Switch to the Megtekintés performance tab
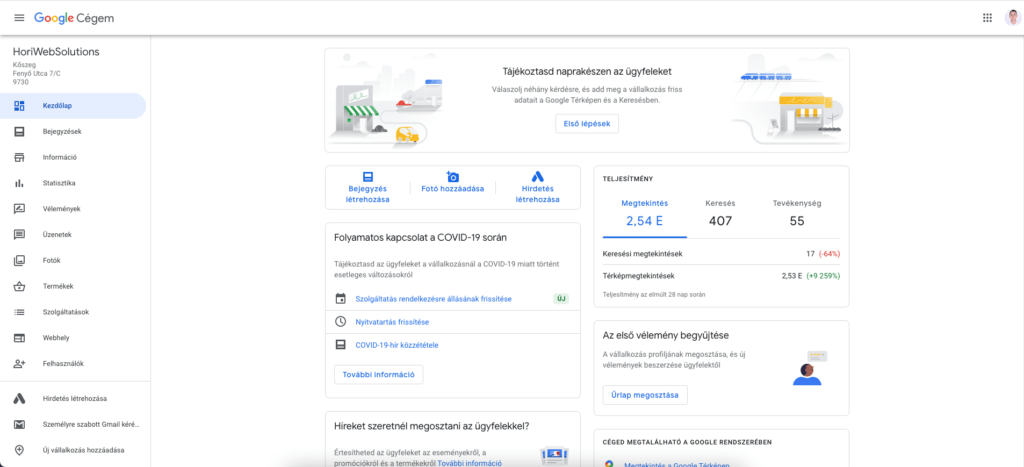This screenshot has width=1024, height=467. [x=645, y=213]
